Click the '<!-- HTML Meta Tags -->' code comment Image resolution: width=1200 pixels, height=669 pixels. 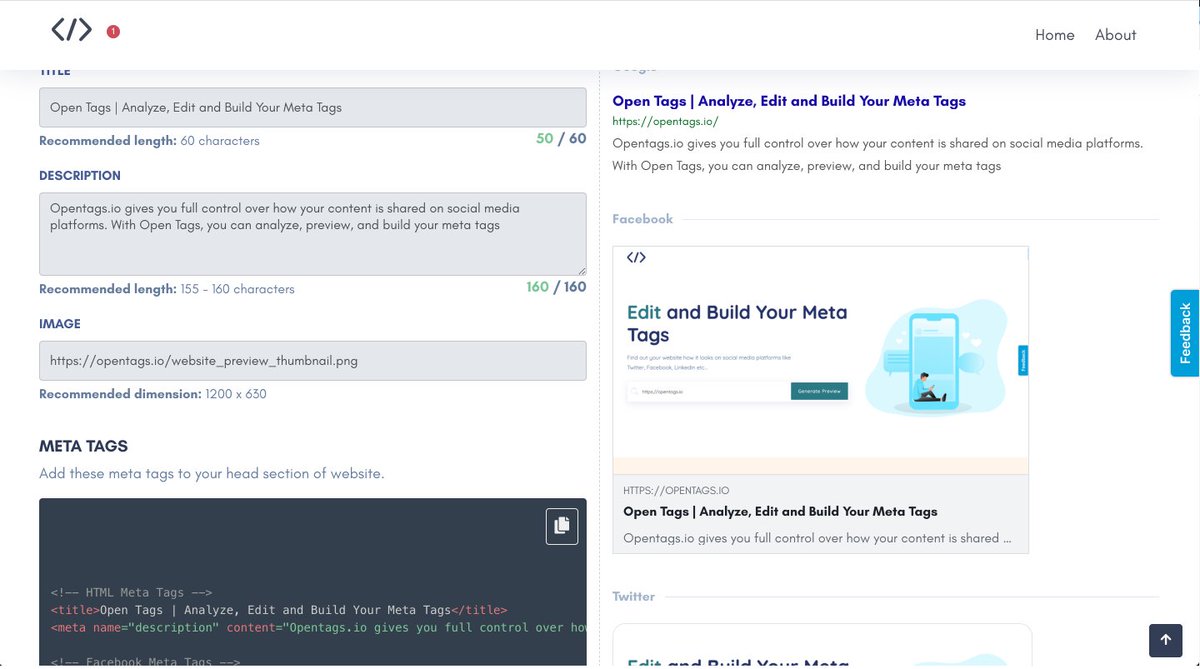[131, 592]
